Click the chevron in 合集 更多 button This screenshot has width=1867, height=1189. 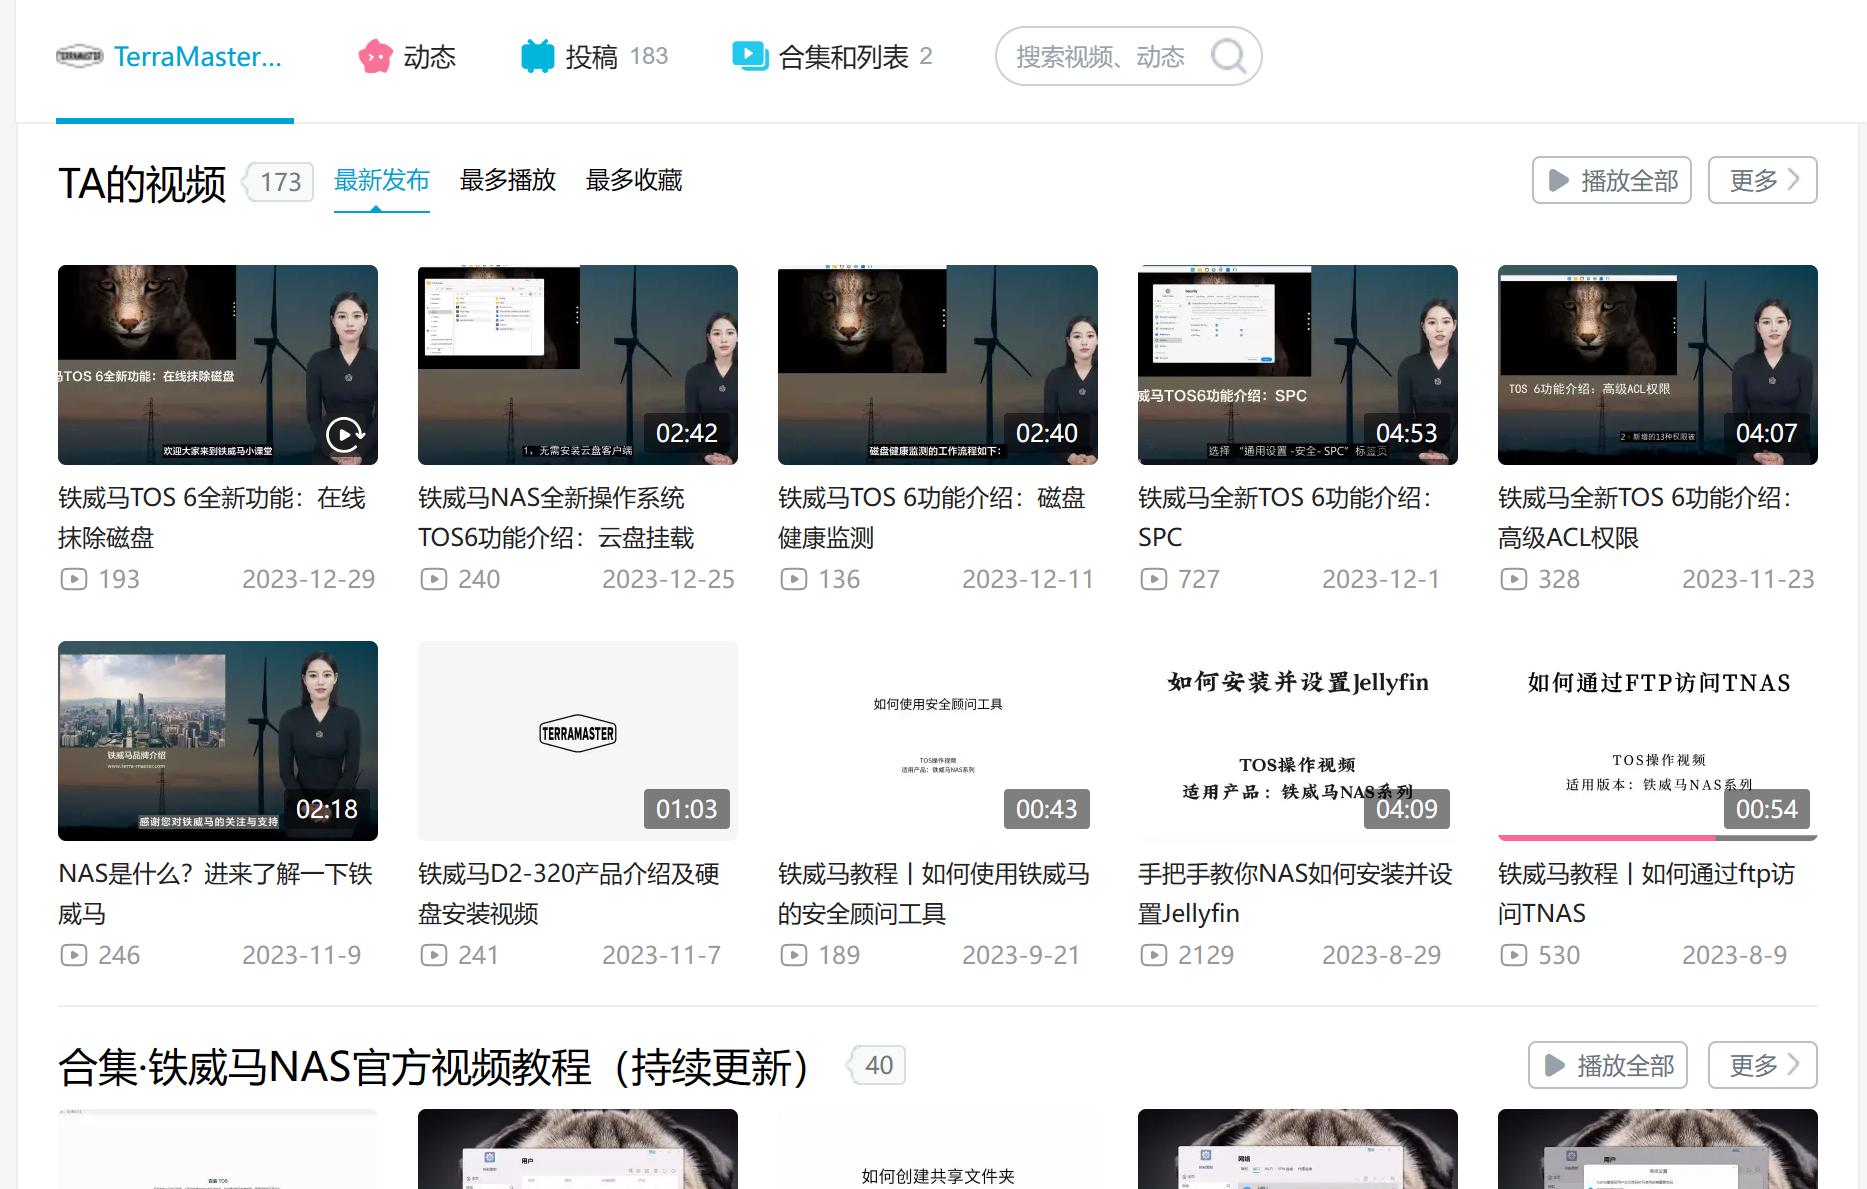coord(1794,1065)
